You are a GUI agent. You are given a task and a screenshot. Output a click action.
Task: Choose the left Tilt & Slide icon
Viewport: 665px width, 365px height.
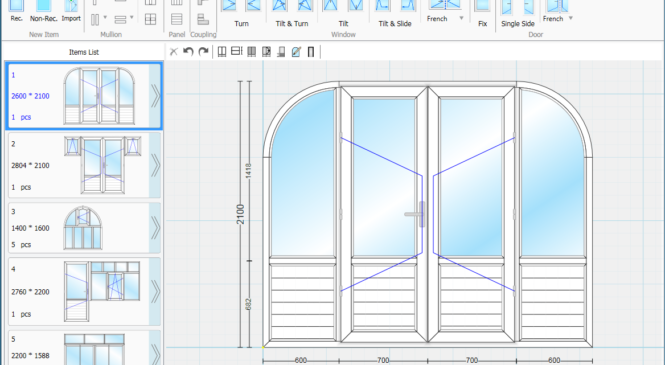[383, 6]
